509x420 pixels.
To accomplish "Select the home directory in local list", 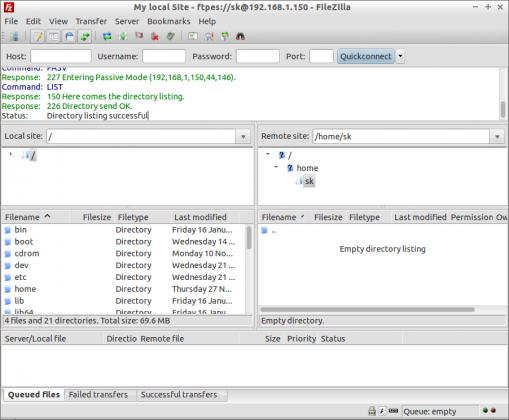I will click(124, 289).
